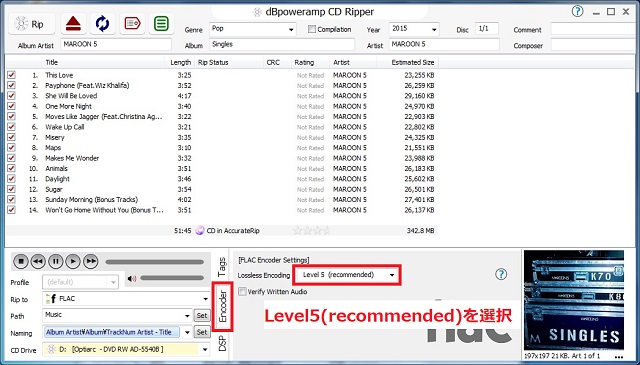Click the blue Refresh disc icon

click(x=102, y=24)
